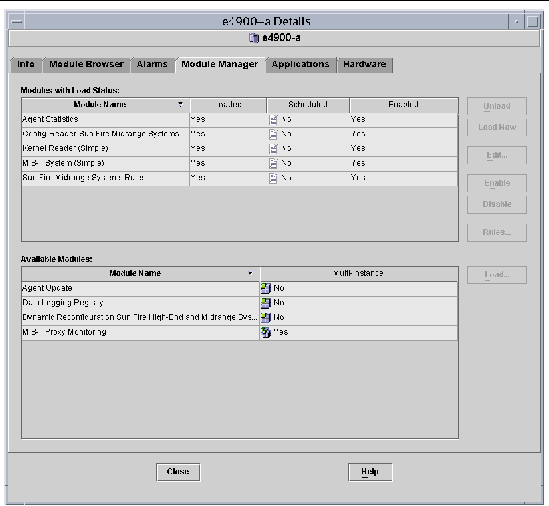Click the schedule icon in Config Reader row
The image size is (549, 506).
point(273,134)
